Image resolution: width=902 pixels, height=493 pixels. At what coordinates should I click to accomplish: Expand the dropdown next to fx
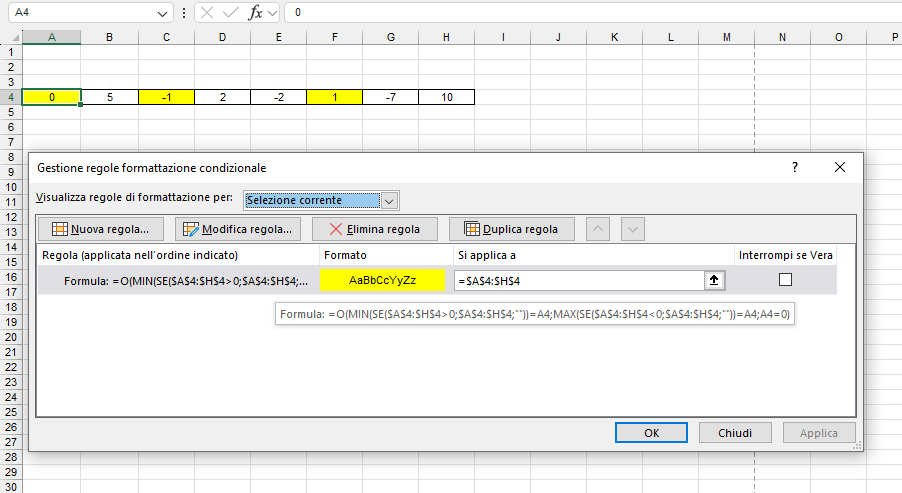point(273,13)
